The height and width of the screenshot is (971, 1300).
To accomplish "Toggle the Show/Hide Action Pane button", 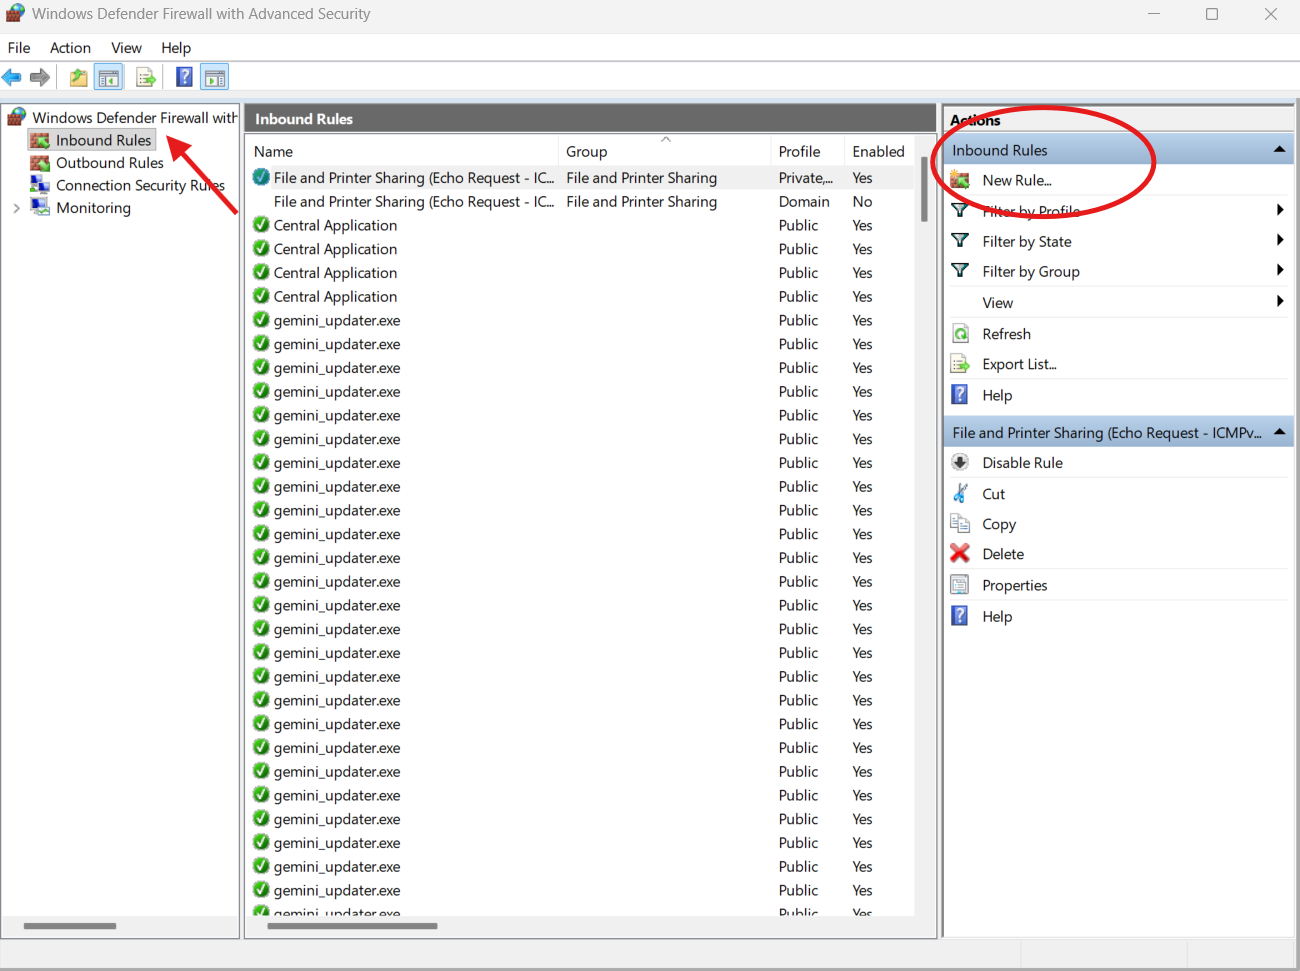I will tap(214, 77).
